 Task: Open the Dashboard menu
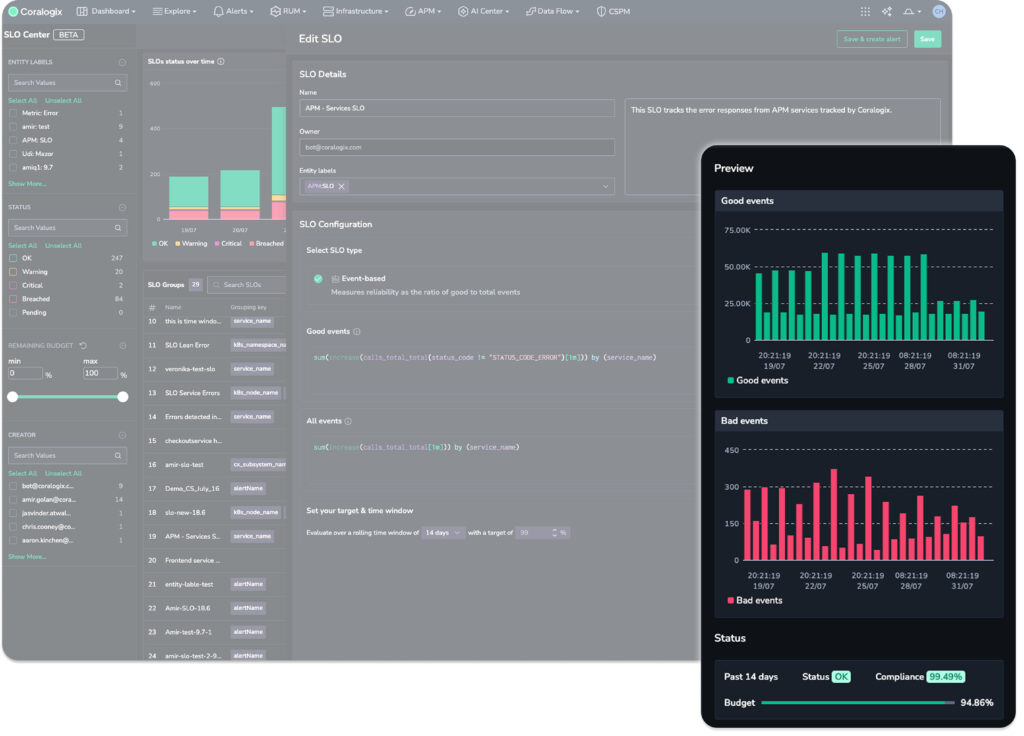point(106,11)
